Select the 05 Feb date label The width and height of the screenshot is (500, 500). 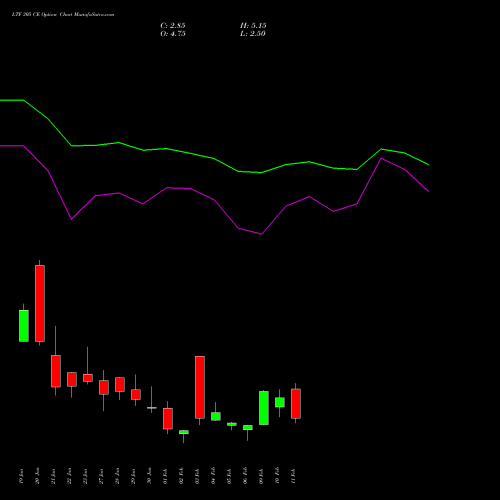pos(230,476)
